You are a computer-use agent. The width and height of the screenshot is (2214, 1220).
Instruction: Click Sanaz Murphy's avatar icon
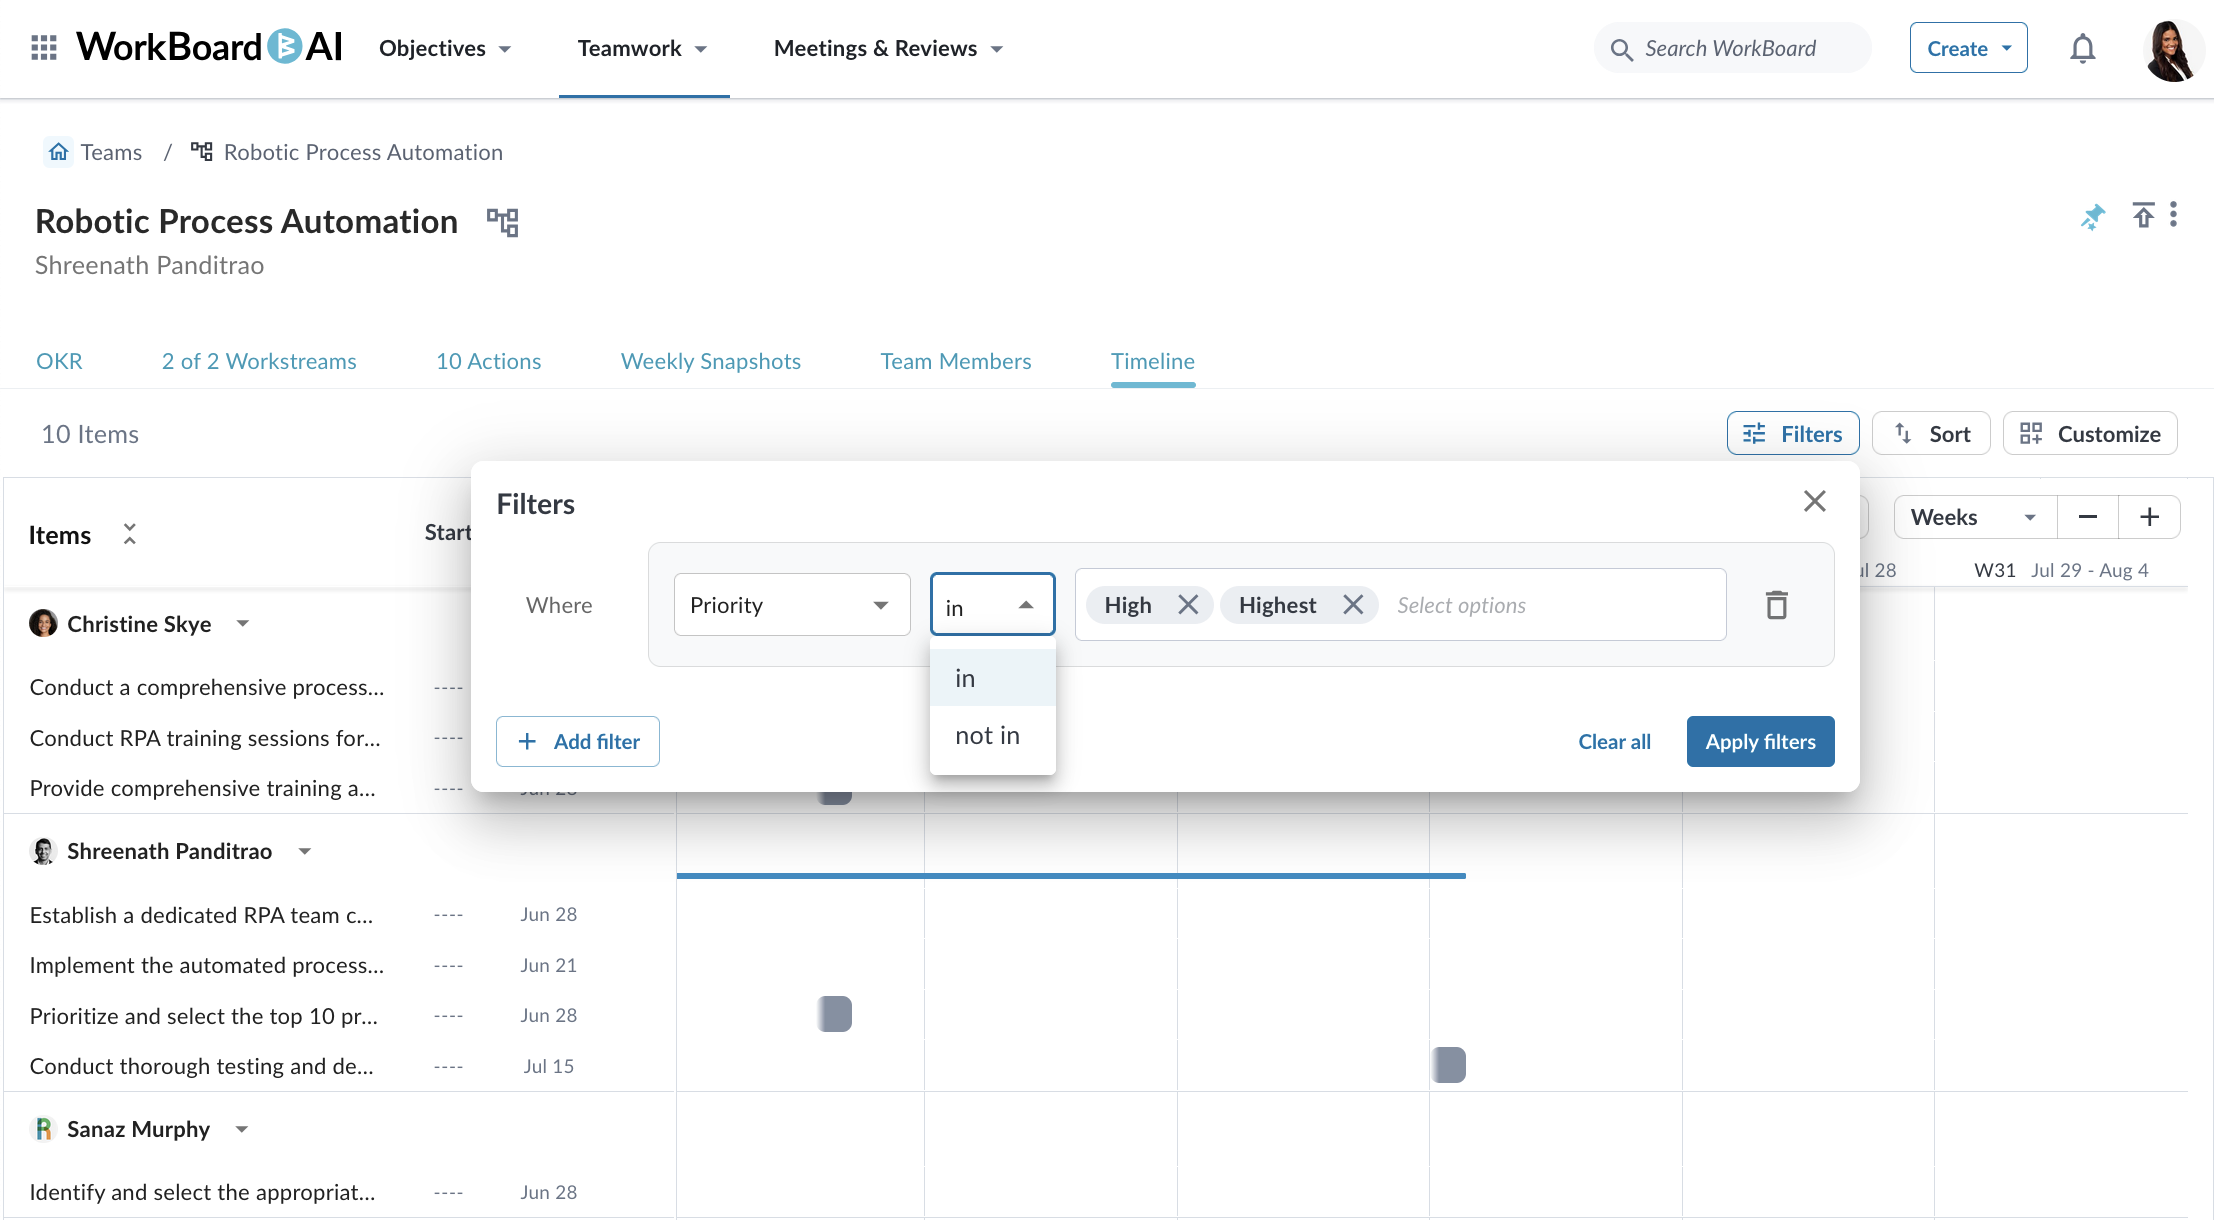click(43, 1129)
